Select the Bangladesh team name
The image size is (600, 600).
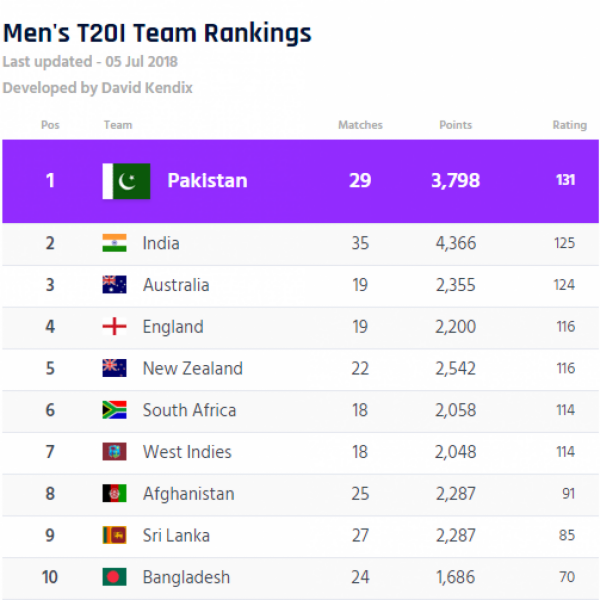(186, 577)
